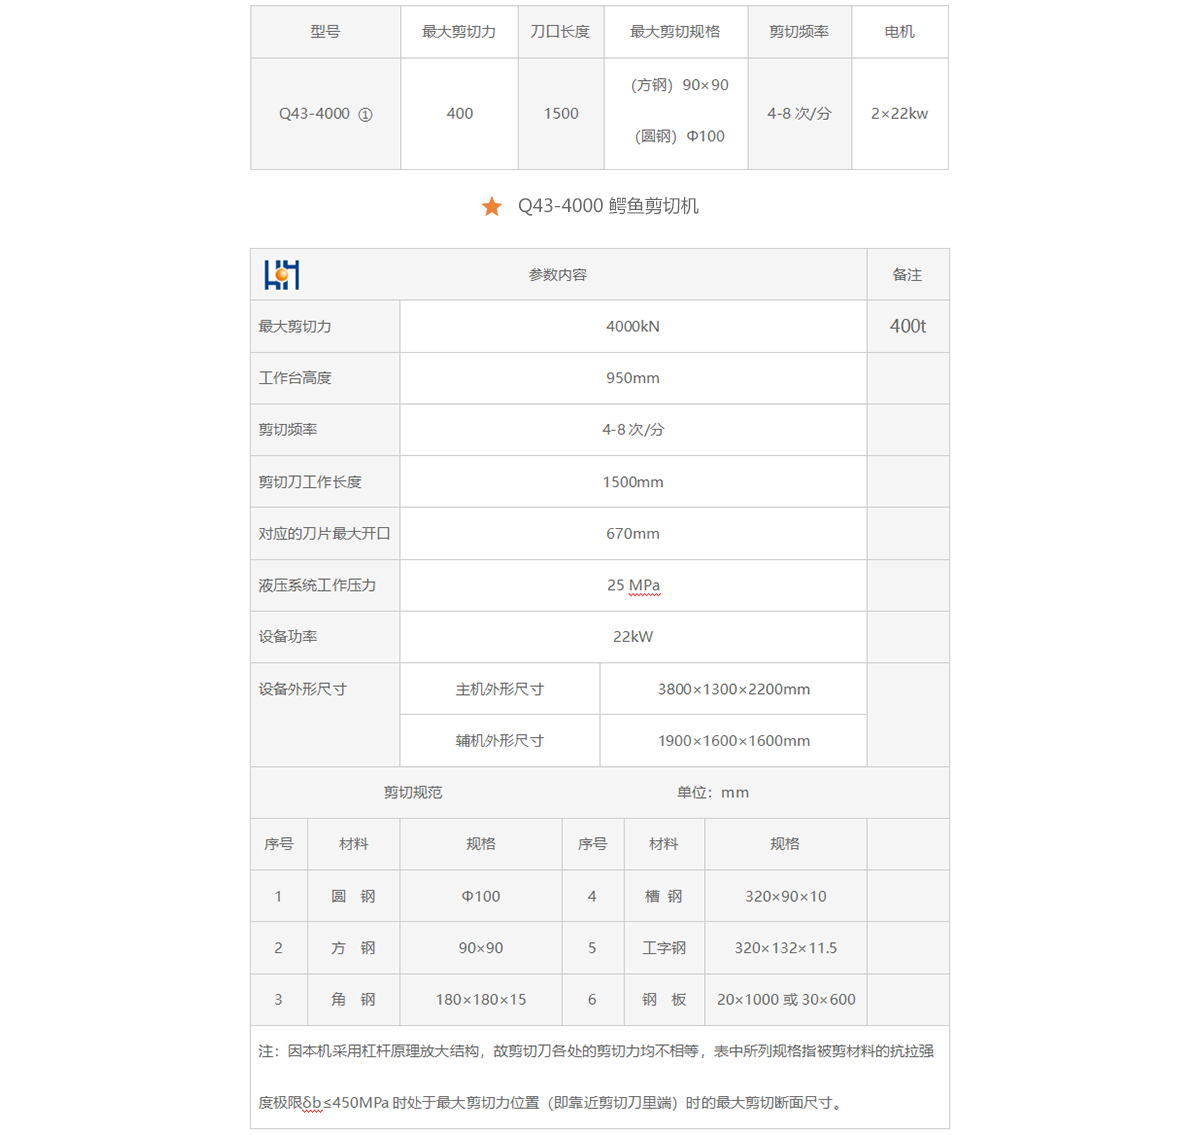Select the 2×22kw motor cell
This screenshot has height=1135, width=1200.
[x=899, y=114]
